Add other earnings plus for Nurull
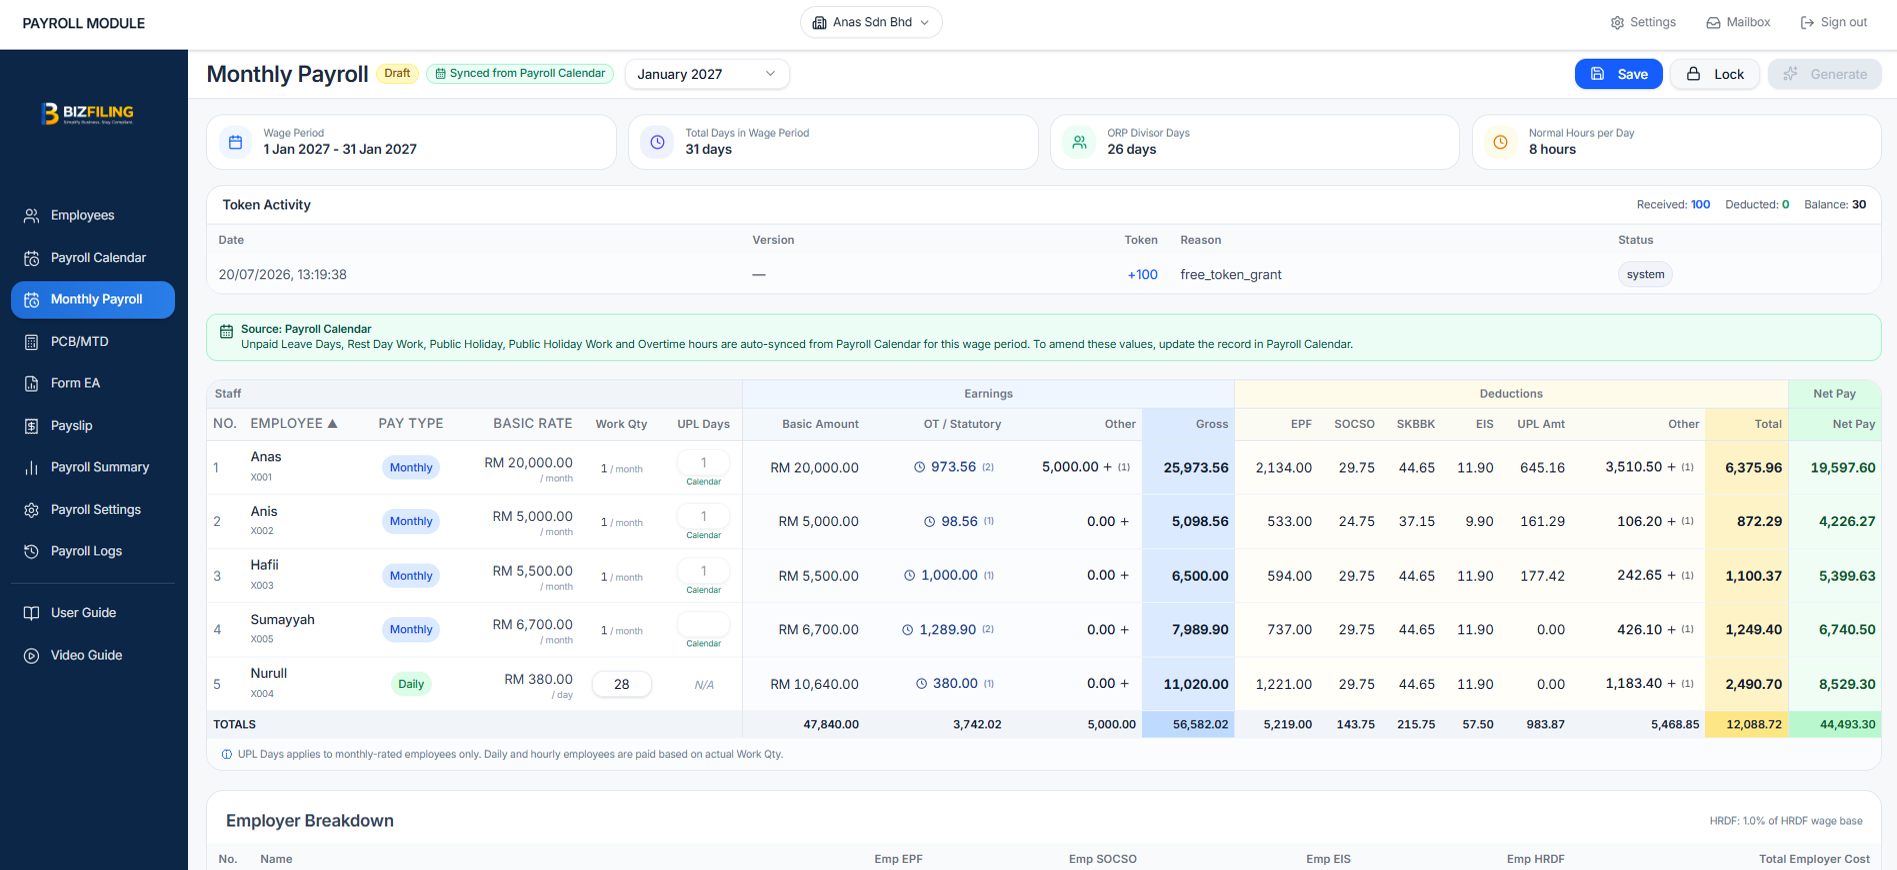 click(x=1124, y=684)
